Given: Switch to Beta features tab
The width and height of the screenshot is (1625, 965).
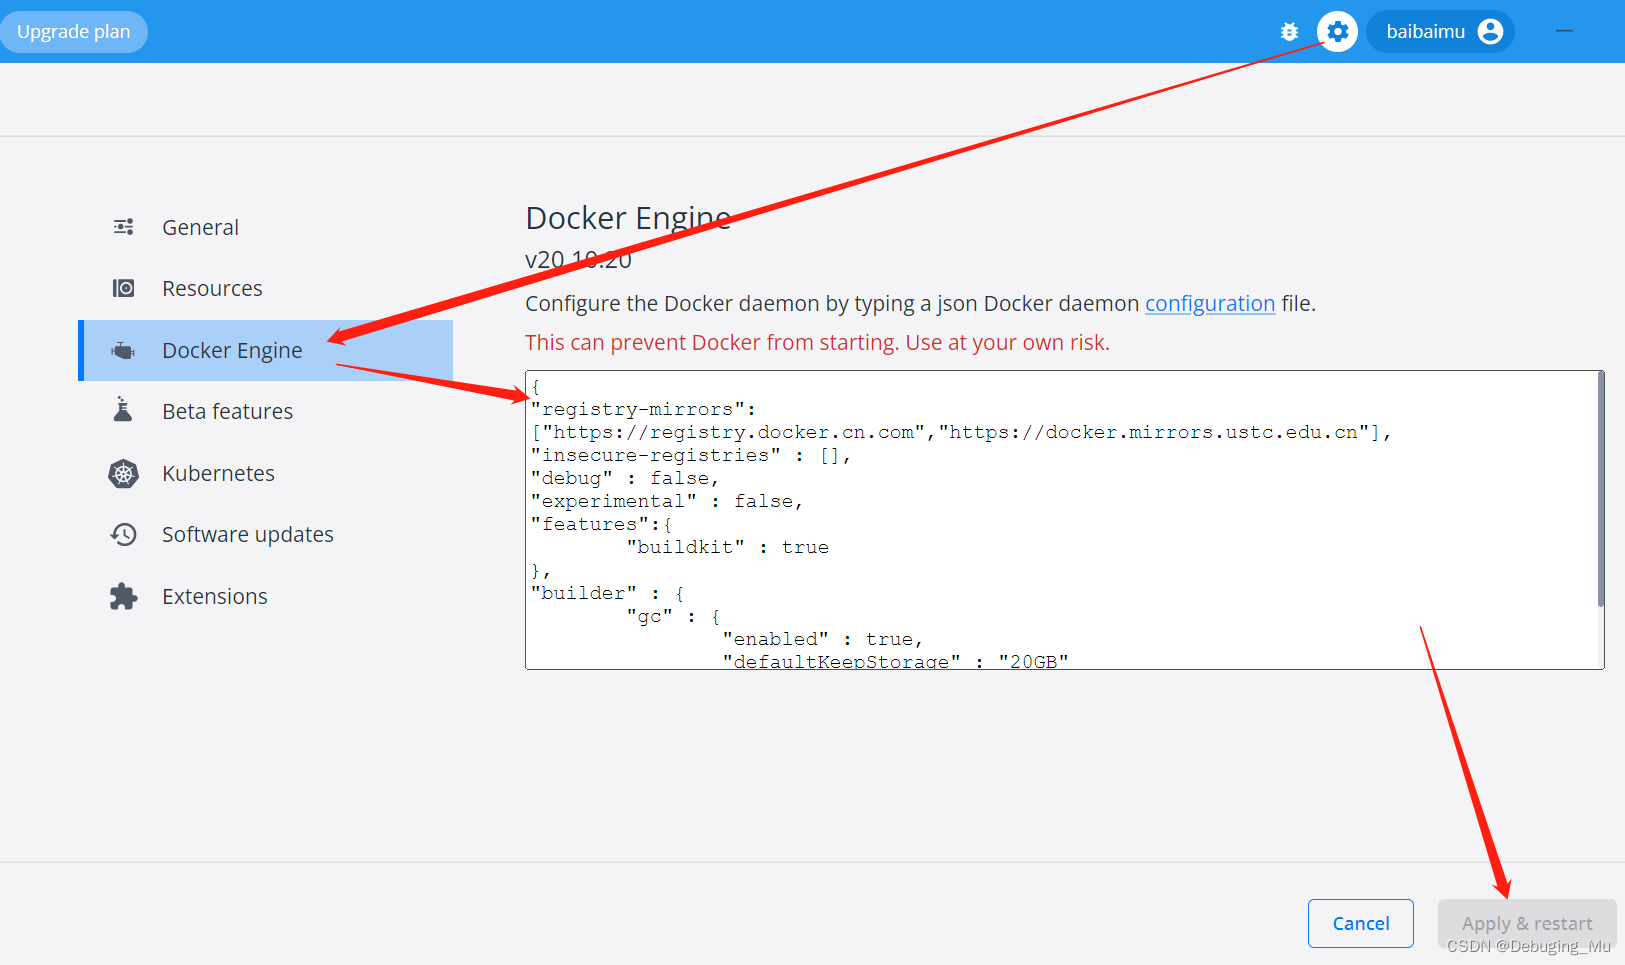Looking at the screenshot, I should coord(265,411).
